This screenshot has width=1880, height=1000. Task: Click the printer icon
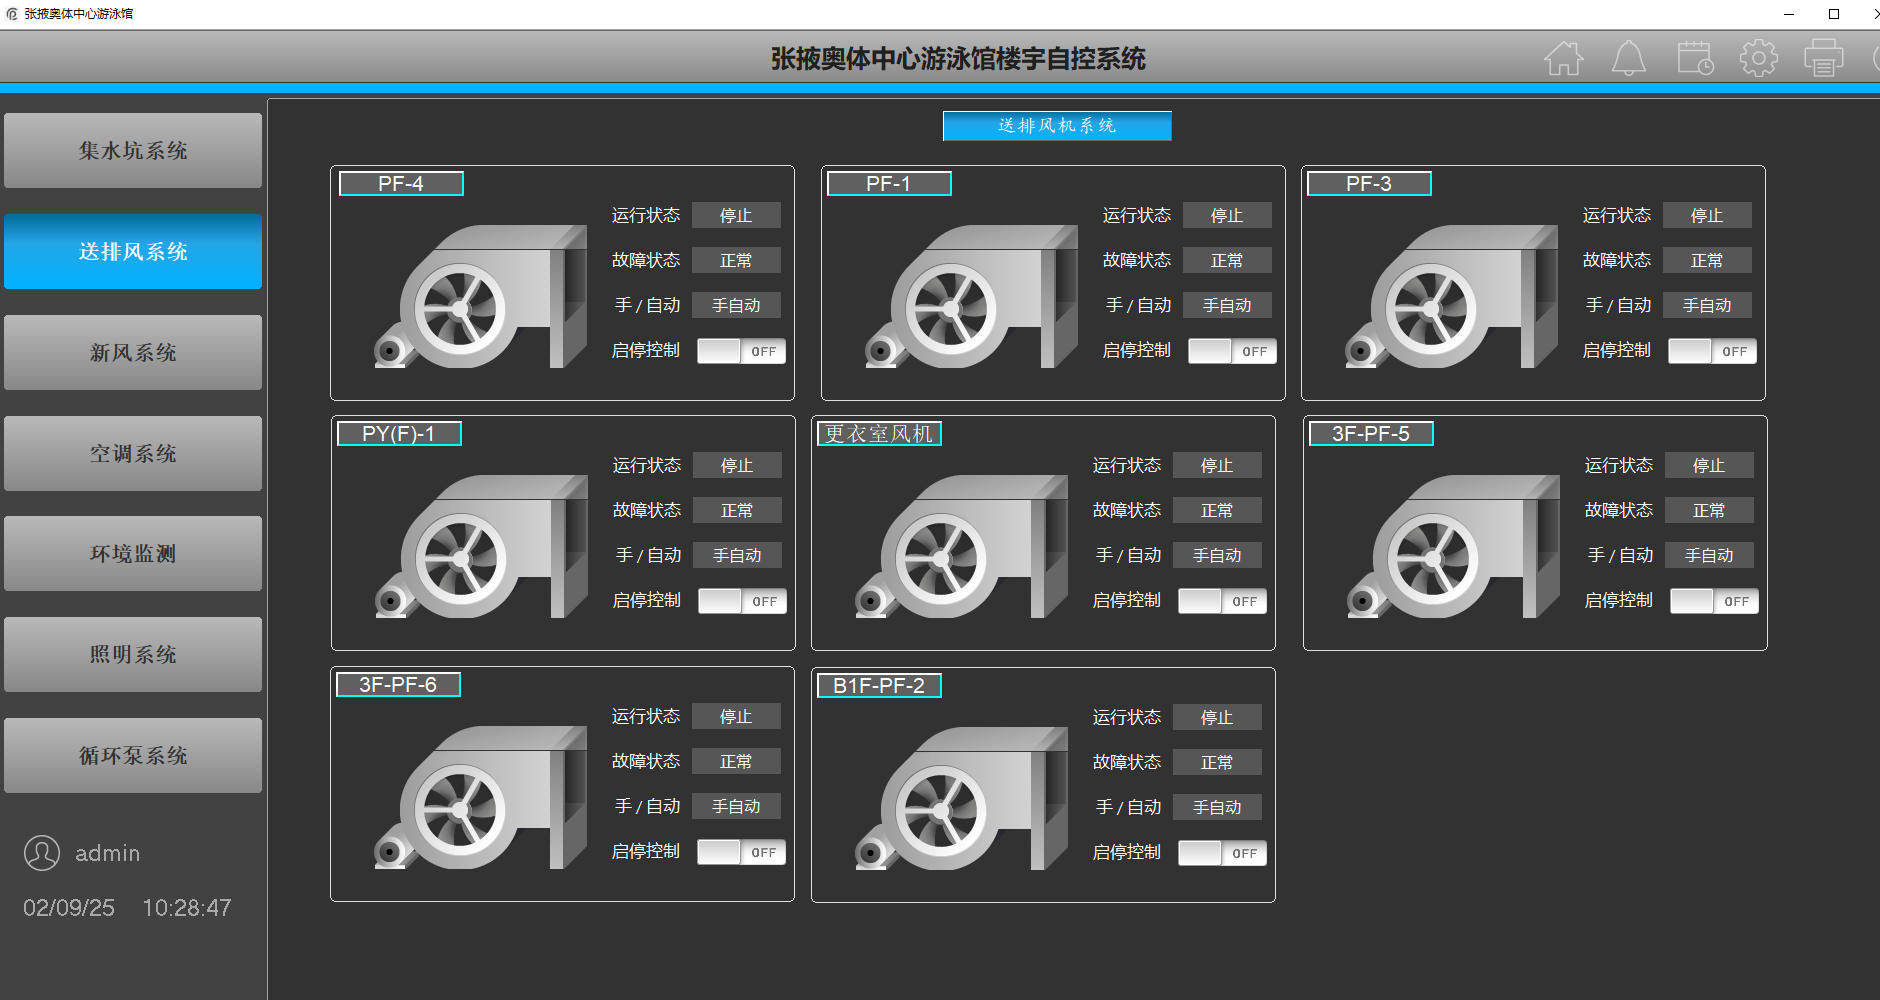click(1823, 58)
